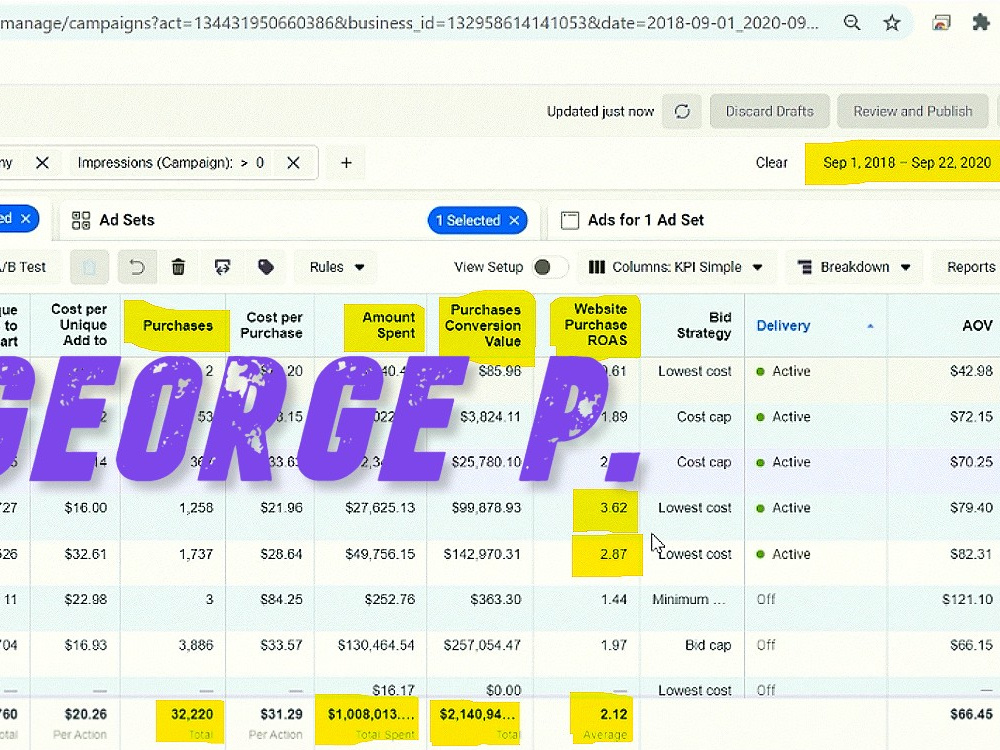The width and height of the screenshot is (1000, 750).
Task: Click the export share icon beside trash
Action: point(222,267)
